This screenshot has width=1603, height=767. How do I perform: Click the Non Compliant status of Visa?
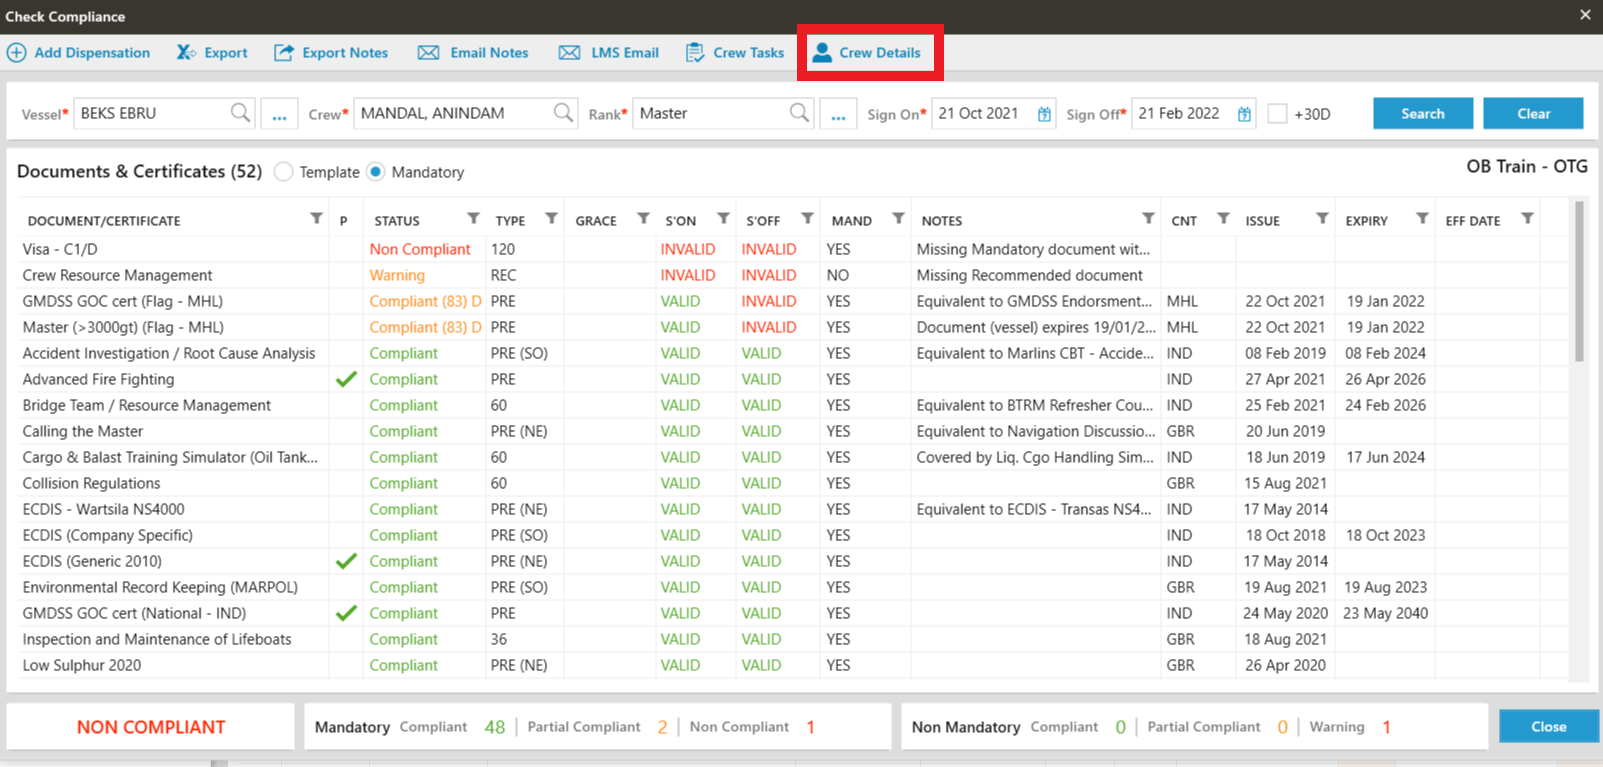coord(420,249)
